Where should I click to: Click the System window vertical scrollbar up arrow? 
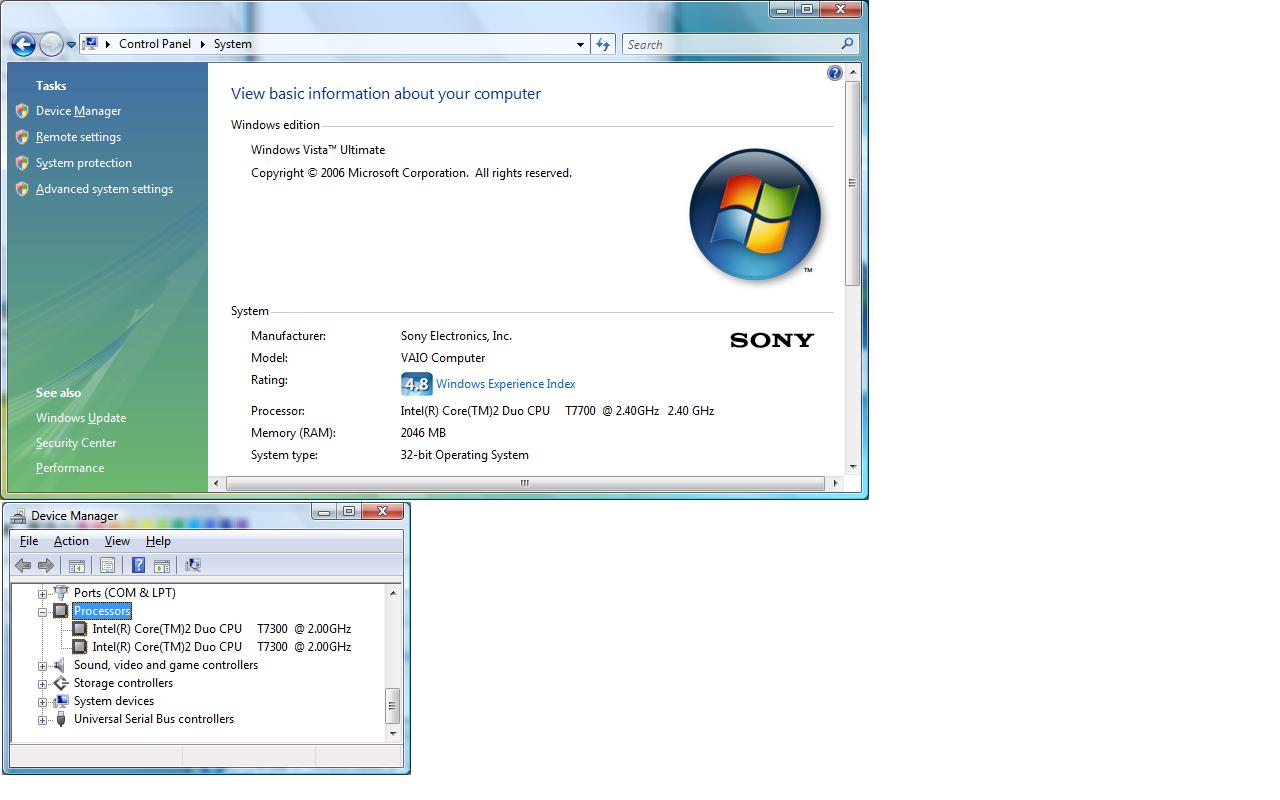click(853, 73)
